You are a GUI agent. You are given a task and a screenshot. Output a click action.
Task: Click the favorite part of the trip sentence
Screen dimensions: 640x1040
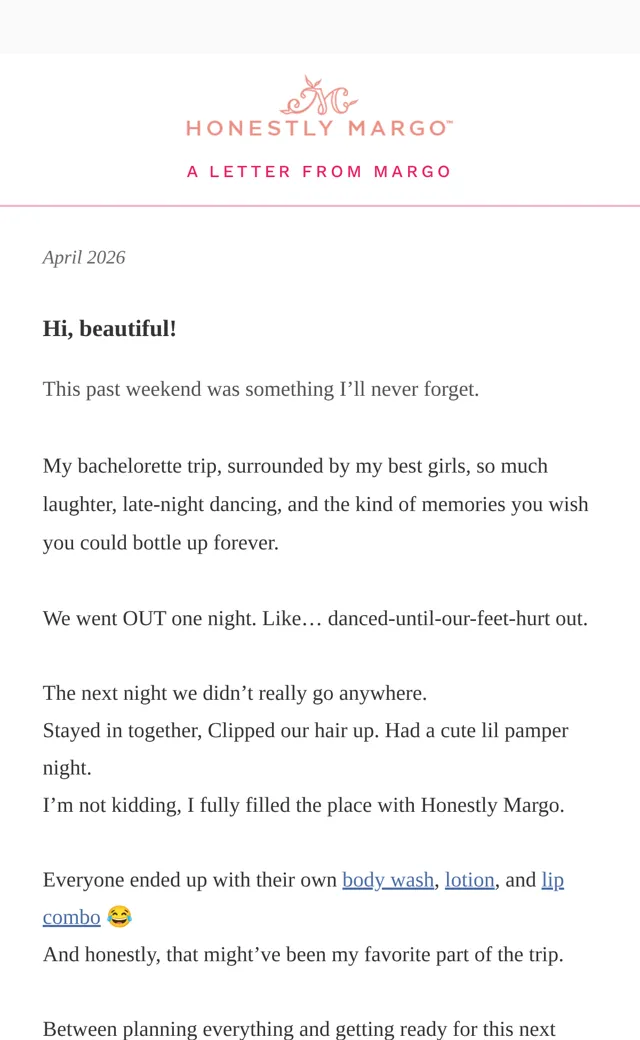[303, 954]
